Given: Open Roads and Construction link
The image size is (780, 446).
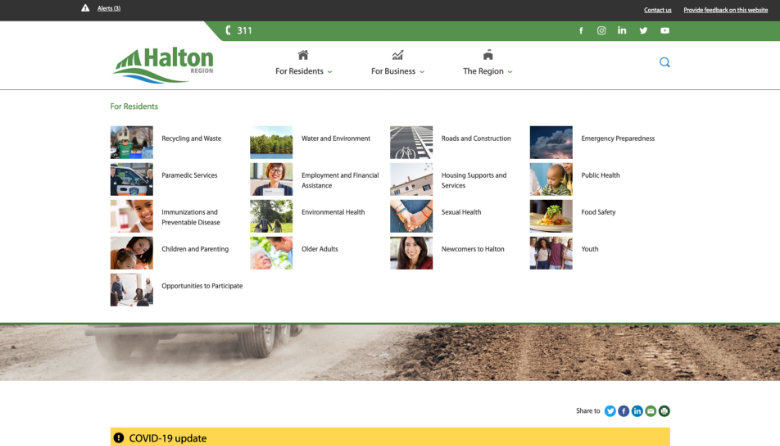Looking at the screenshot, I should tap(476, 138).
